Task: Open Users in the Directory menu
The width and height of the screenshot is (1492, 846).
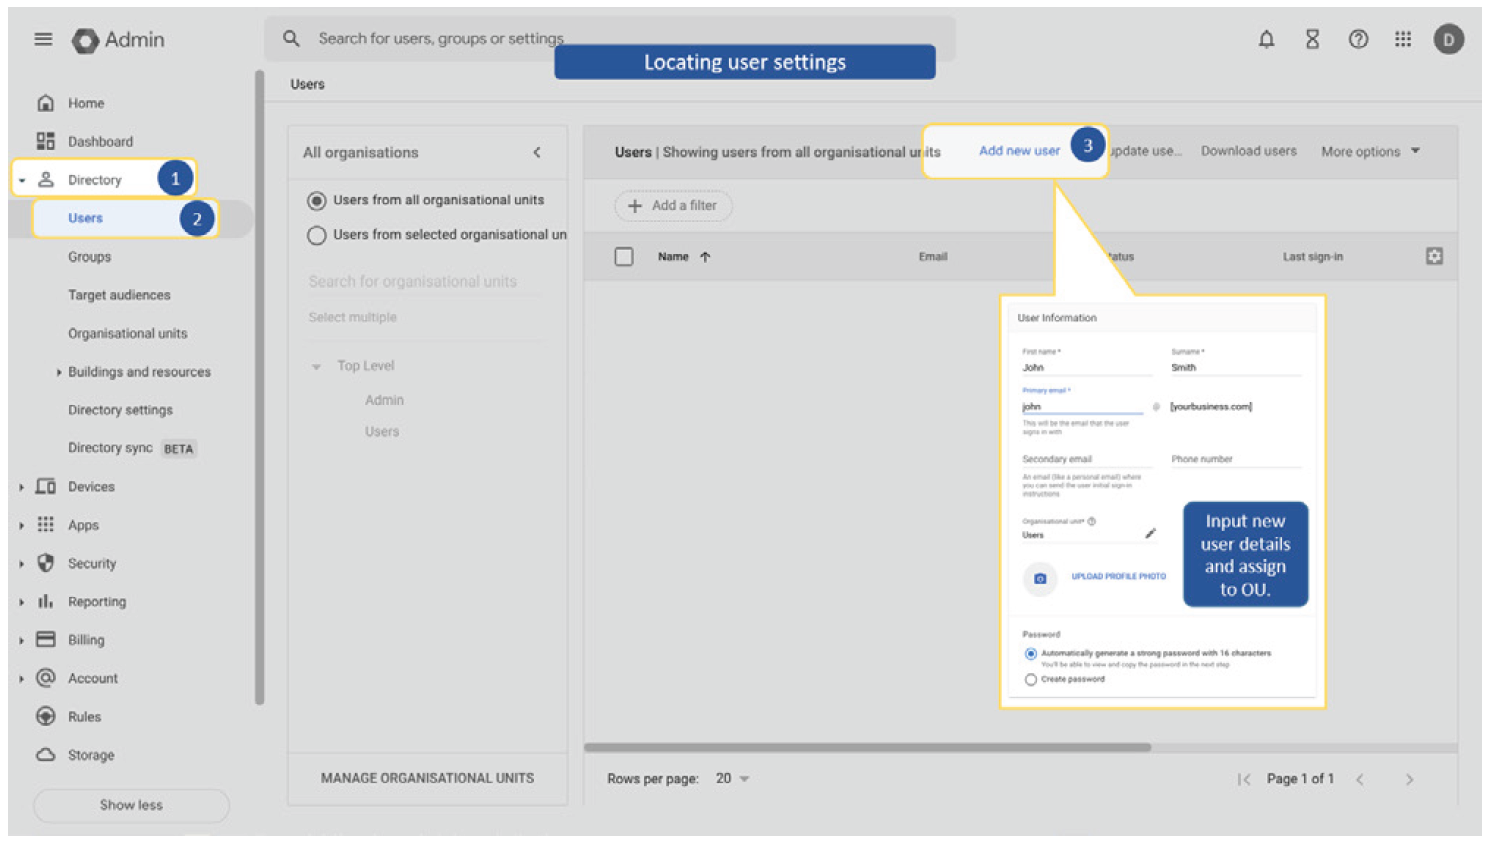Action: [x=85, y=218]
